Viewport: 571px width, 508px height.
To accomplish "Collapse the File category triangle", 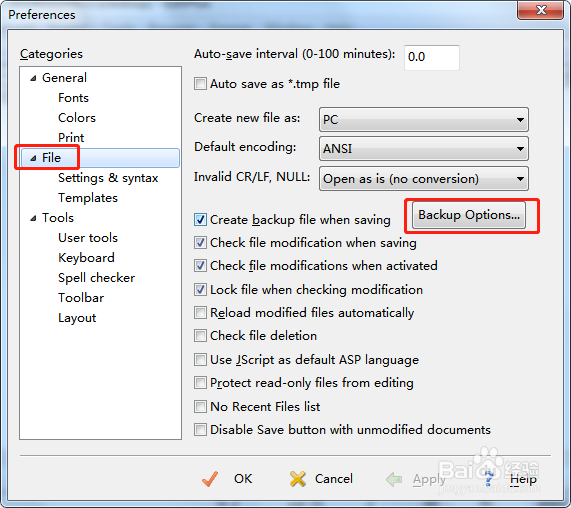I will point(33,158).
